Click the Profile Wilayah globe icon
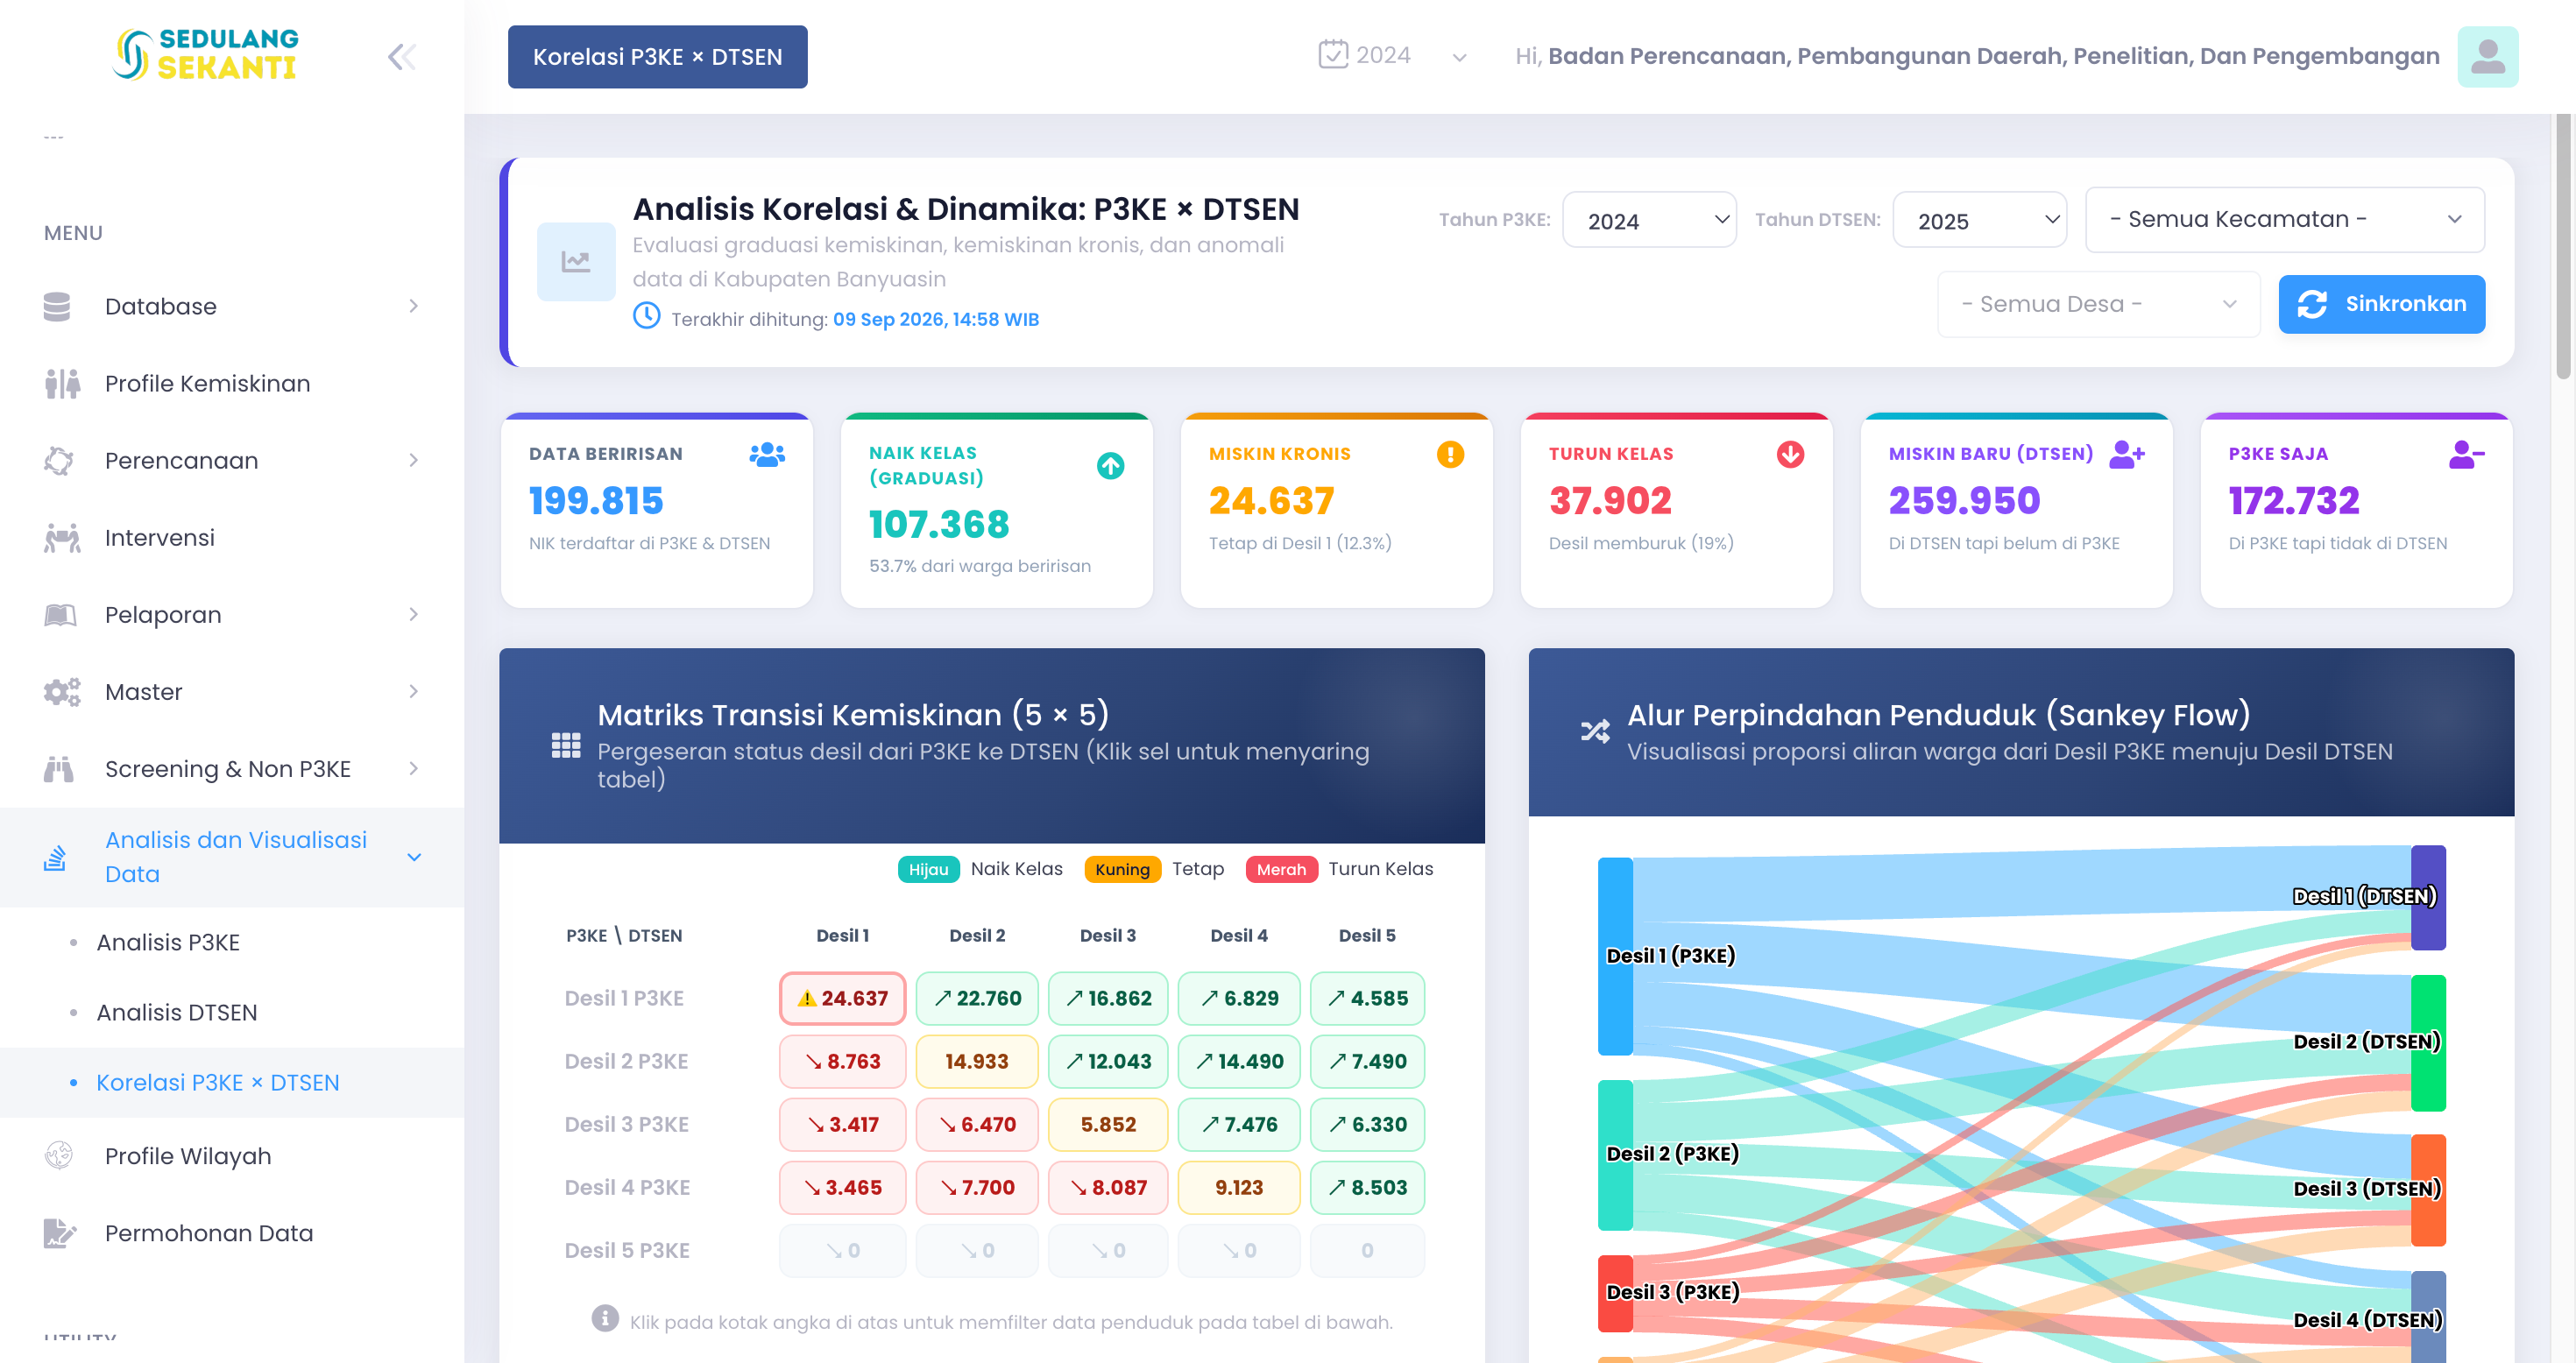Image resolution: width=2576 pixels, height=1363 pixels. [59, 1156]
